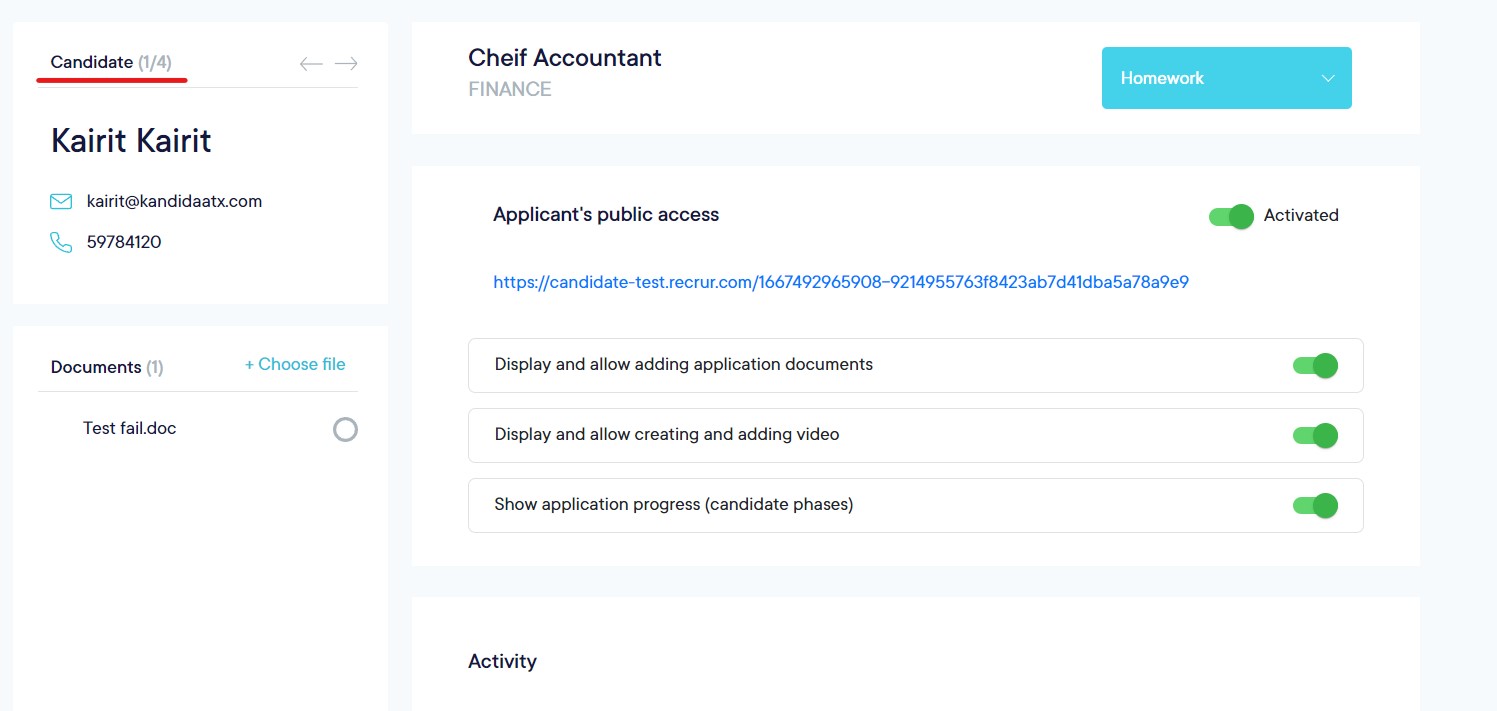Click the Kairit Kairit candidate name
1497x711 pixels.
pyautogui.click(x=131, y=141)
